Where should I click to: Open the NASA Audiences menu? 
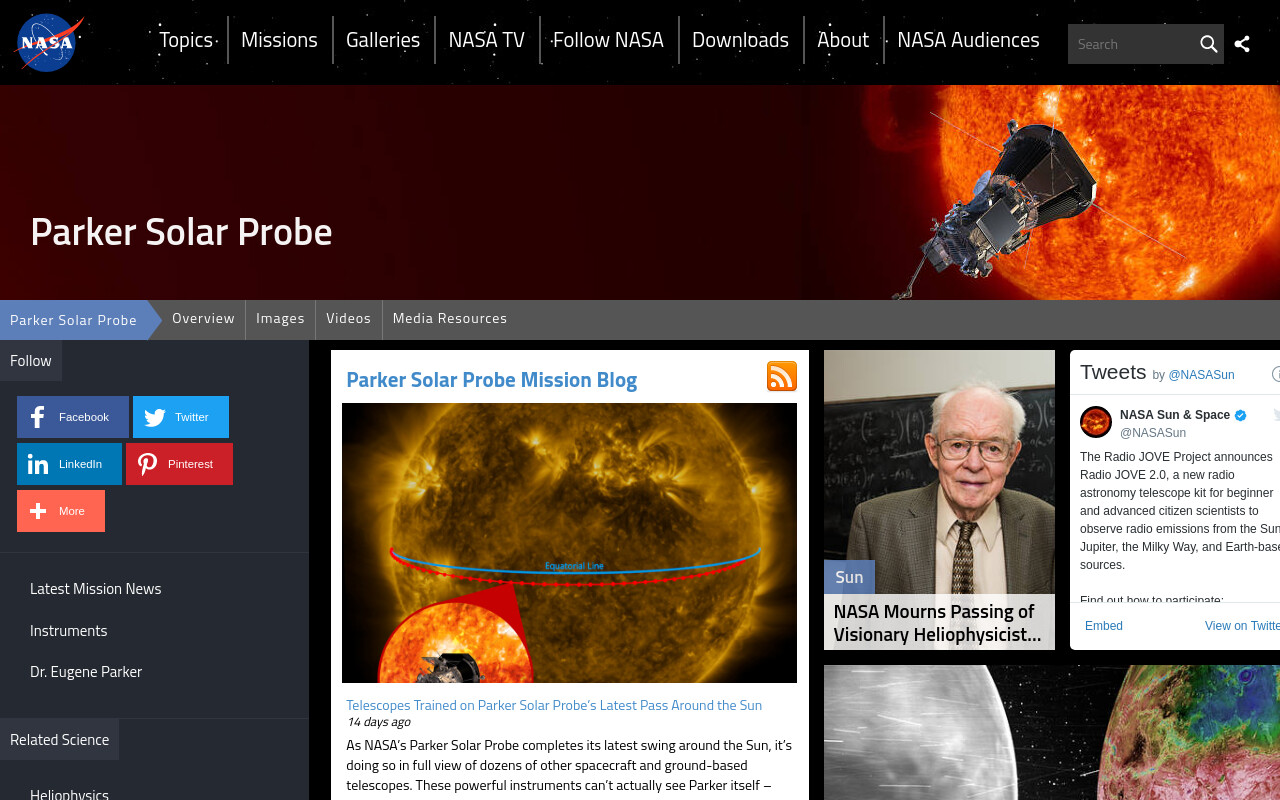tap(968, 40)
